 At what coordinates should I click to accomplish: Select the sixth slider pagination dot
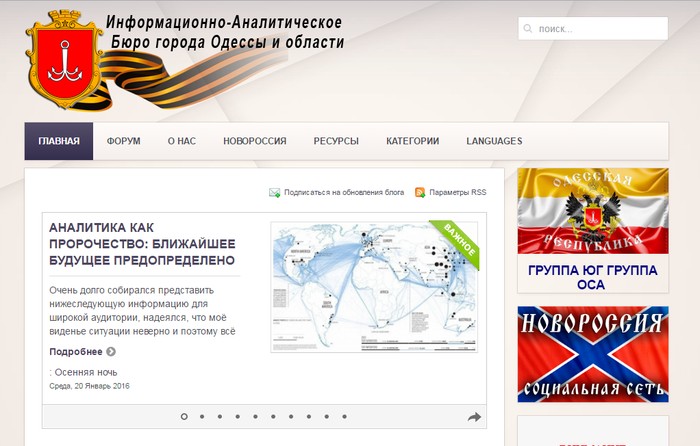(x=273, y=417)
